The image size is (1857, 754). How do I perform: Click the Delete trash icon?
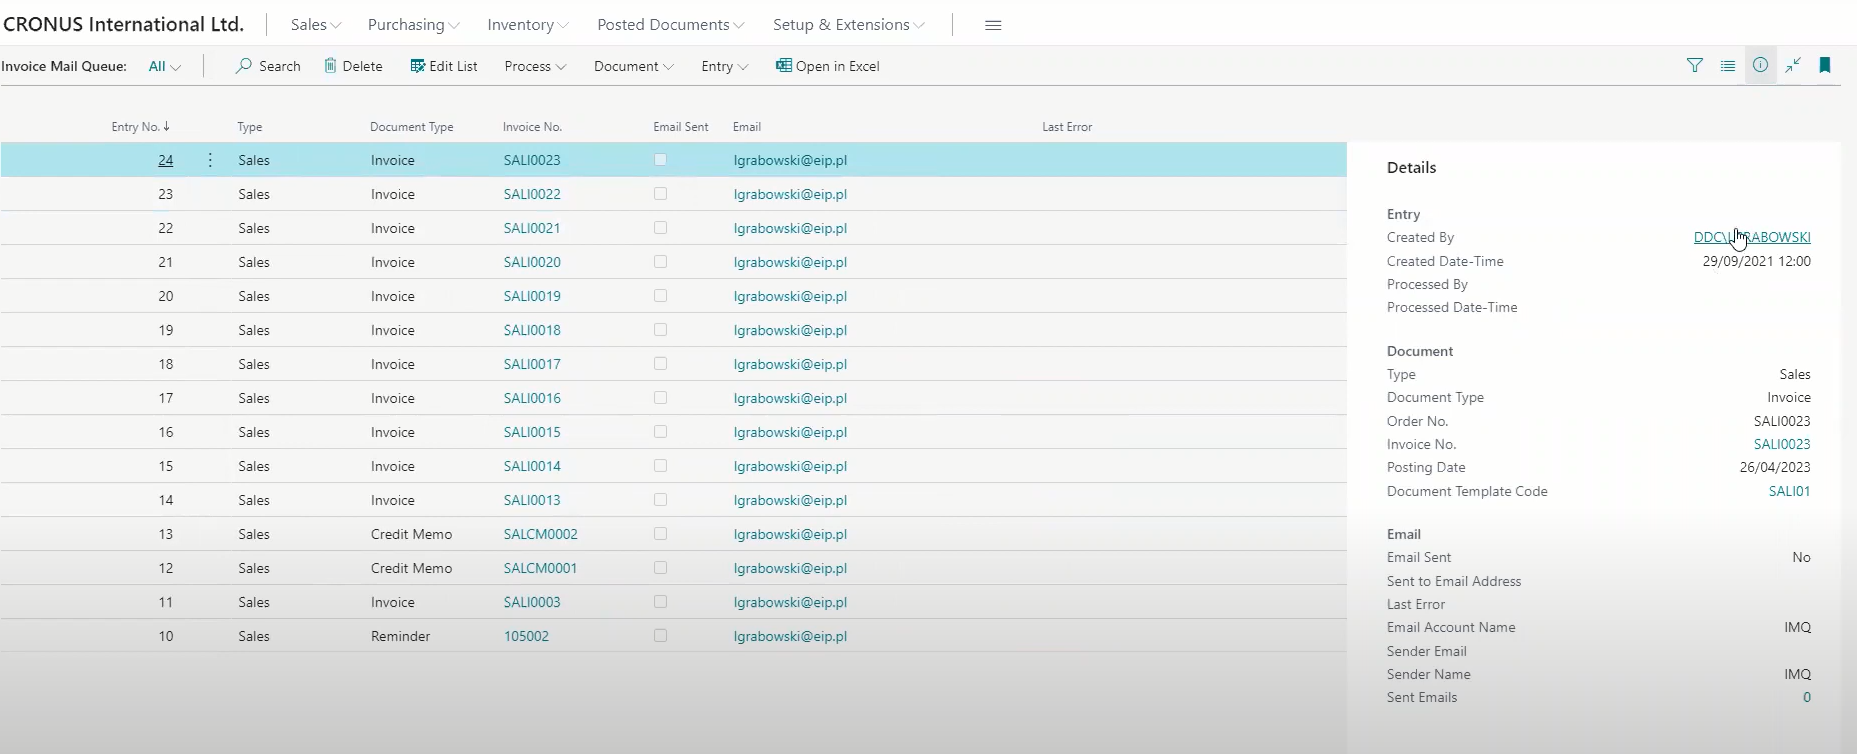pos(330,66)
